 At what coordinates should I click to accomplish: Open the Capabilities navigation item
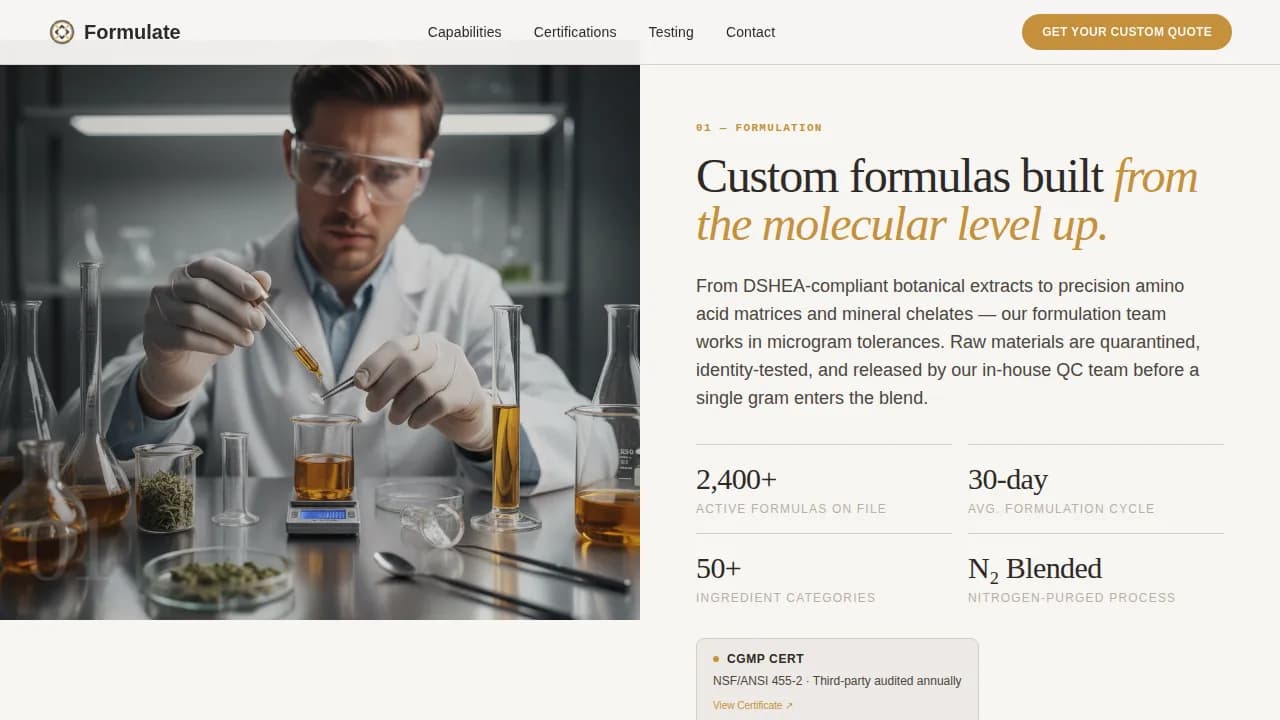coord(464,32)
